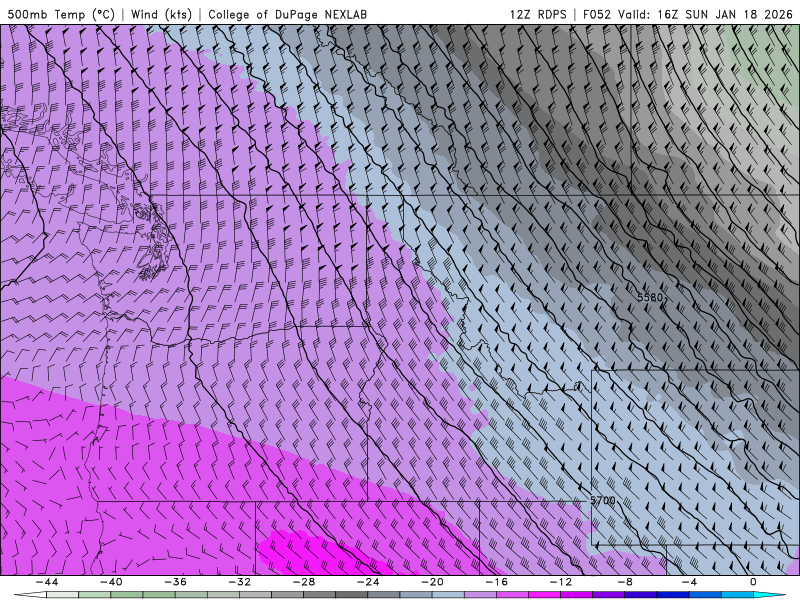This screenshot has height=600, width=800.
Task: Click the cyan arrow end of the colorbar
Action: pyautogui.click(x=769, y=595)
